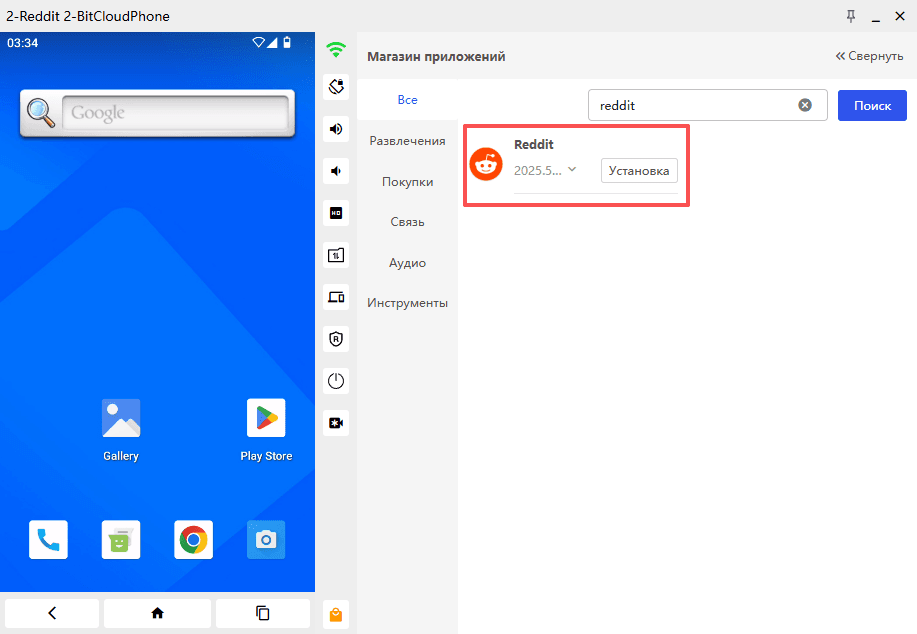Open the Gallery app
The image size is (917, 634).
(x=120, y=418)
